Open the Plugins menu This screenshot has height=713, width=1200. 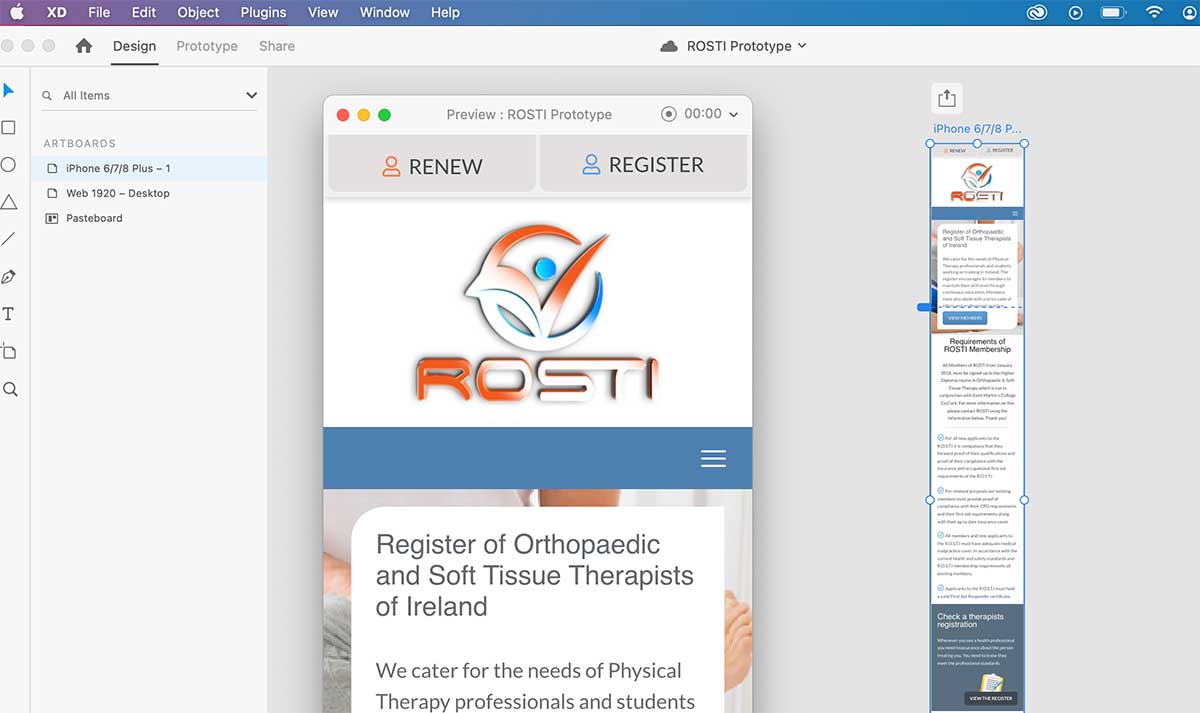[263, 12]
